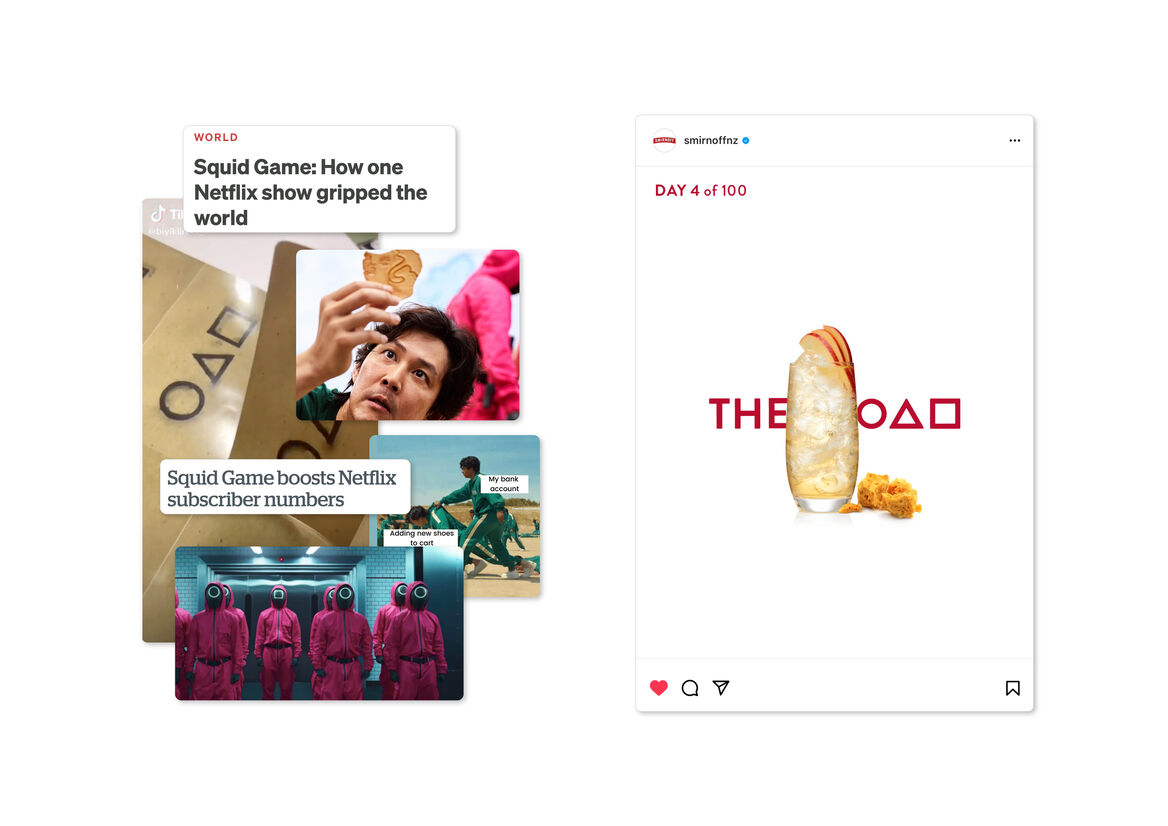The image size is (1168, 826).
Task: Click the red circle triangle square symbols
Action: (909, 414)
